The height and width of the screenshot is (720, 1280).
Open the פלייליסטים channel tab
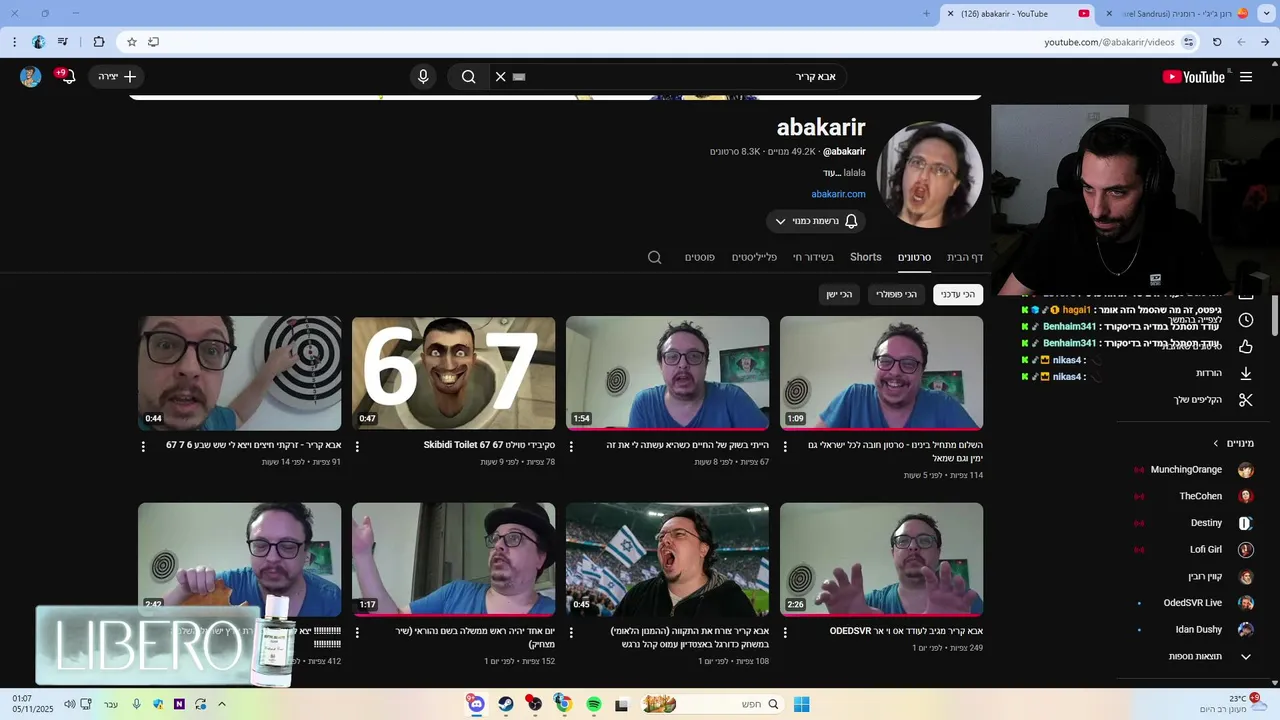[x=754, y=257]
